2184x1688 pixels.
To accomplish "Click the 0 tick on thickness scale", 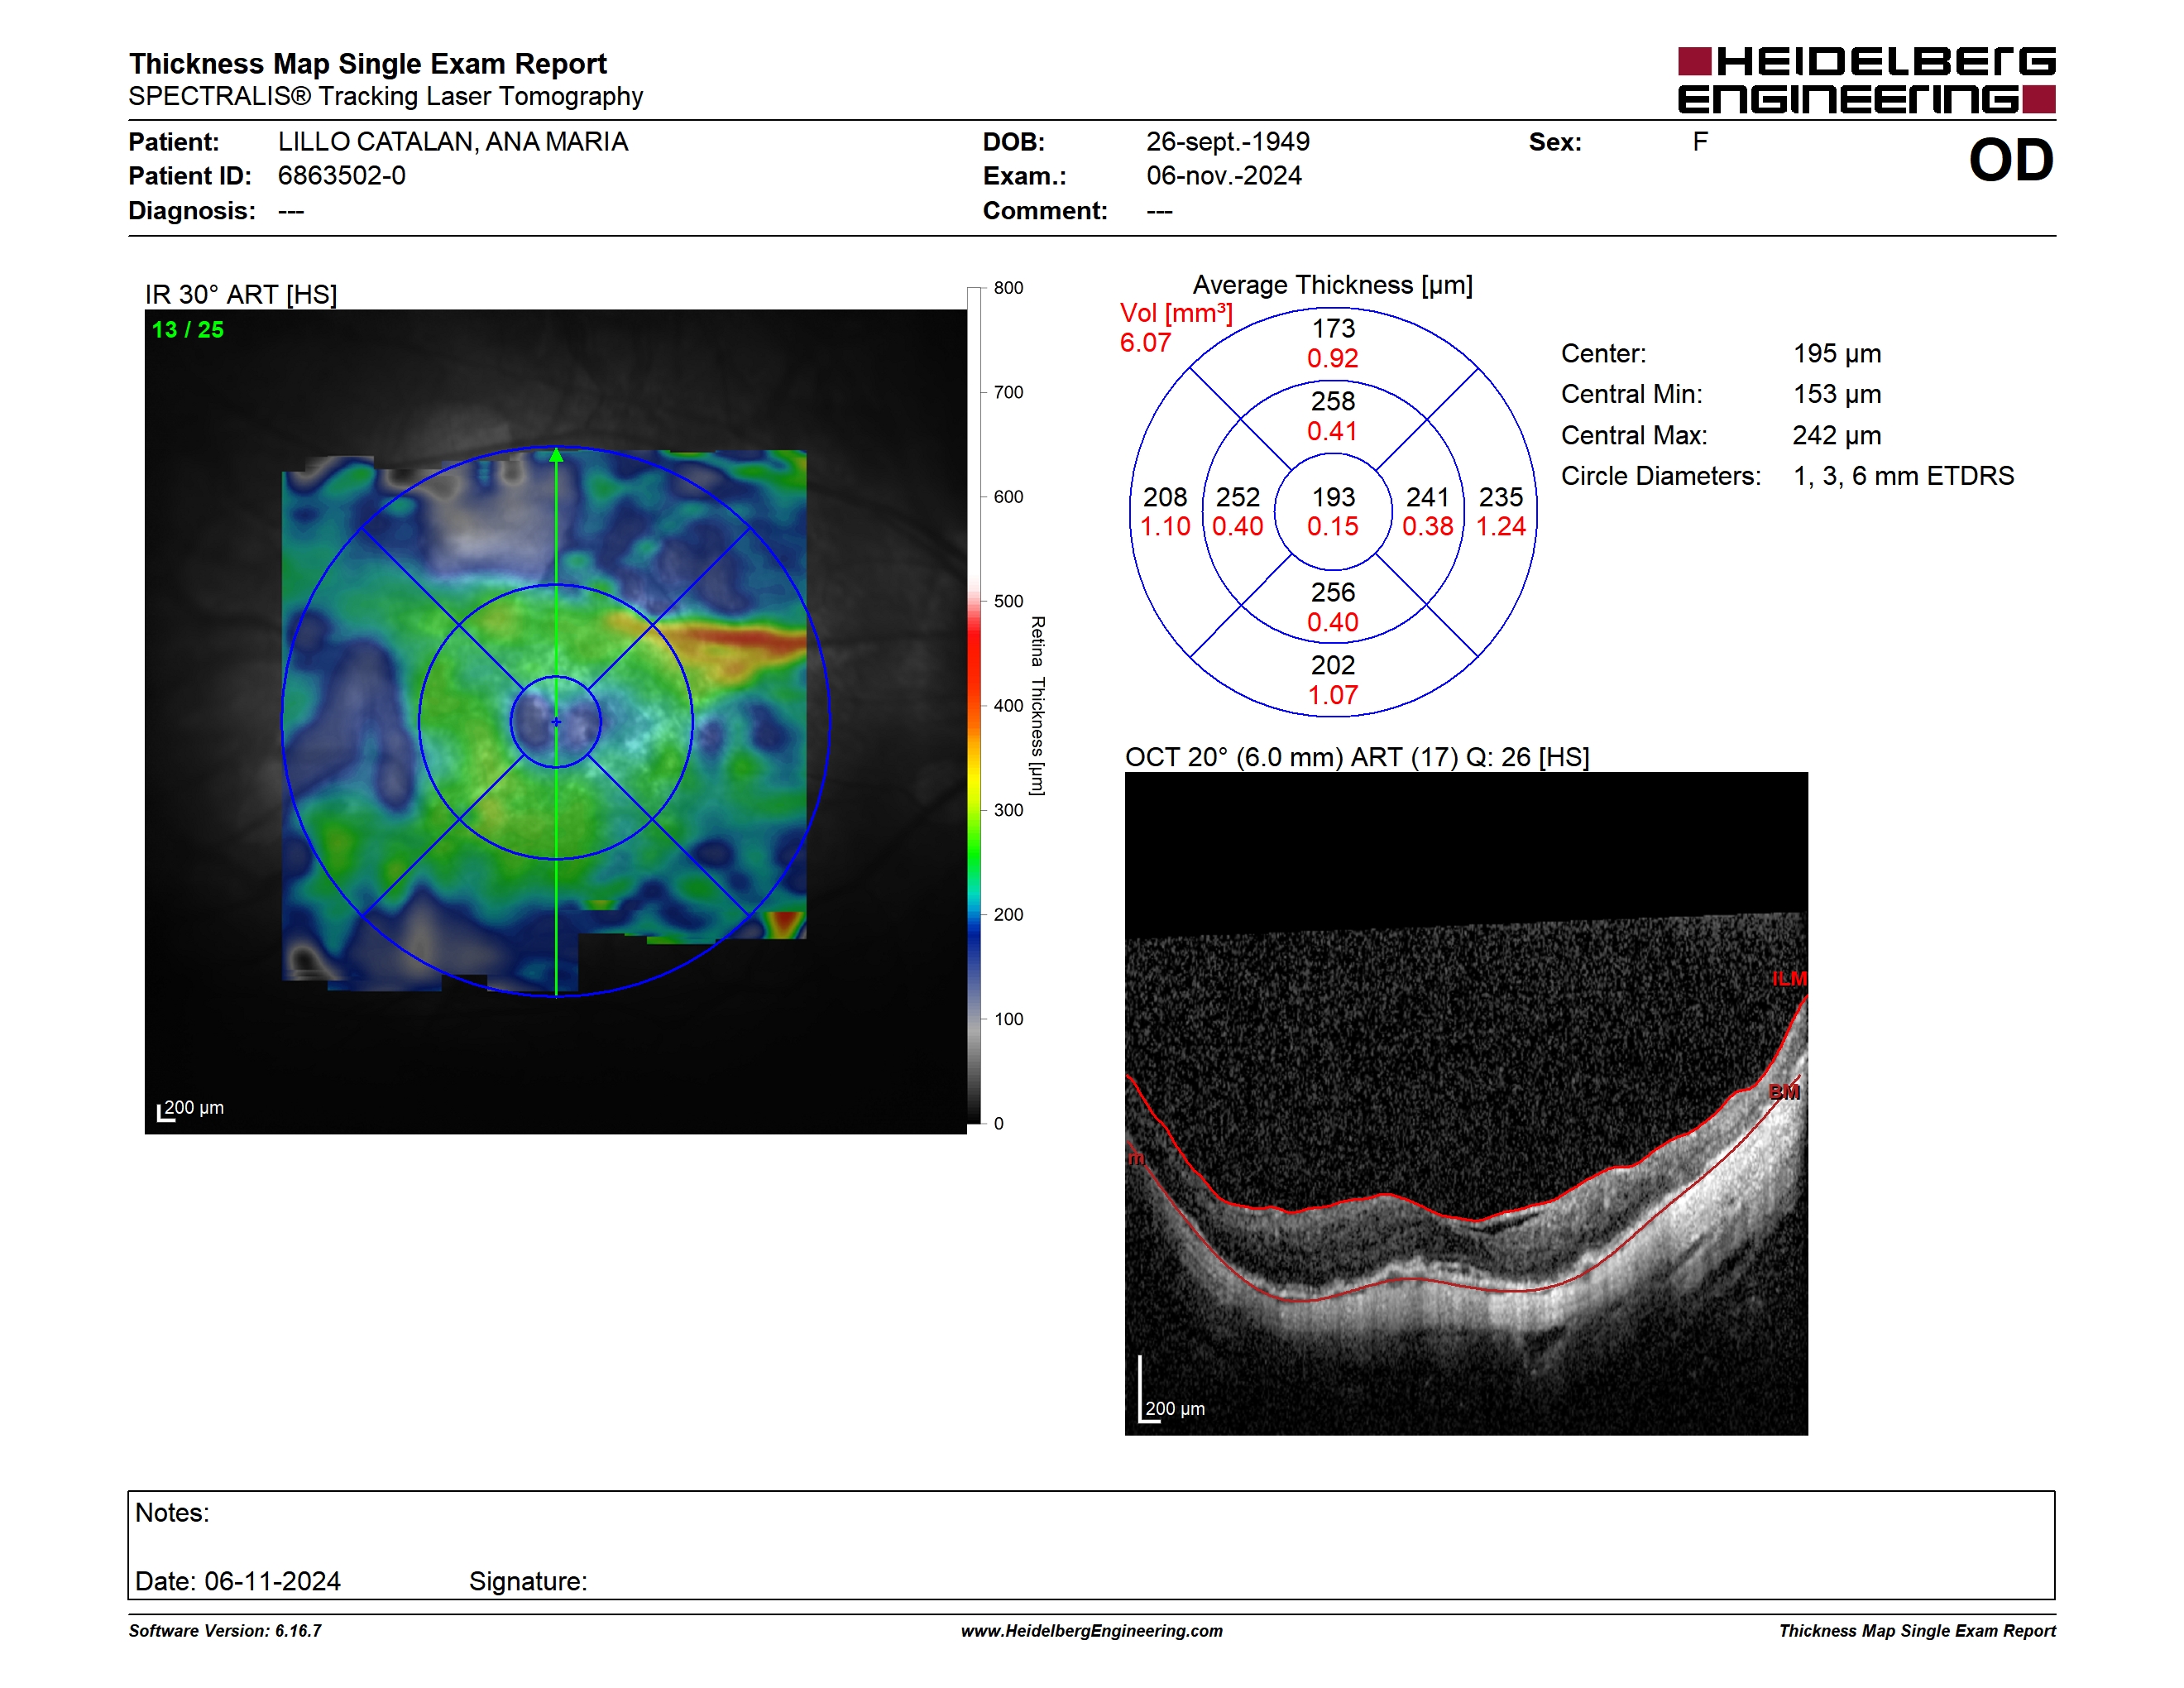I will pyautogui.click(x=999, y=1124).
